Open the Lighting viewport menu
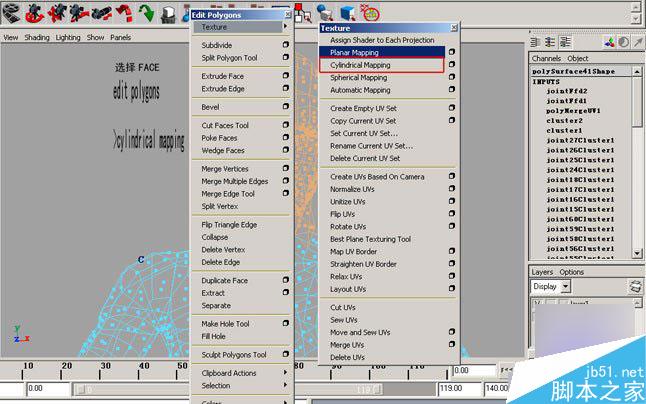The height and width of the screenshot is (404, 646). click(x=68, y=37)
